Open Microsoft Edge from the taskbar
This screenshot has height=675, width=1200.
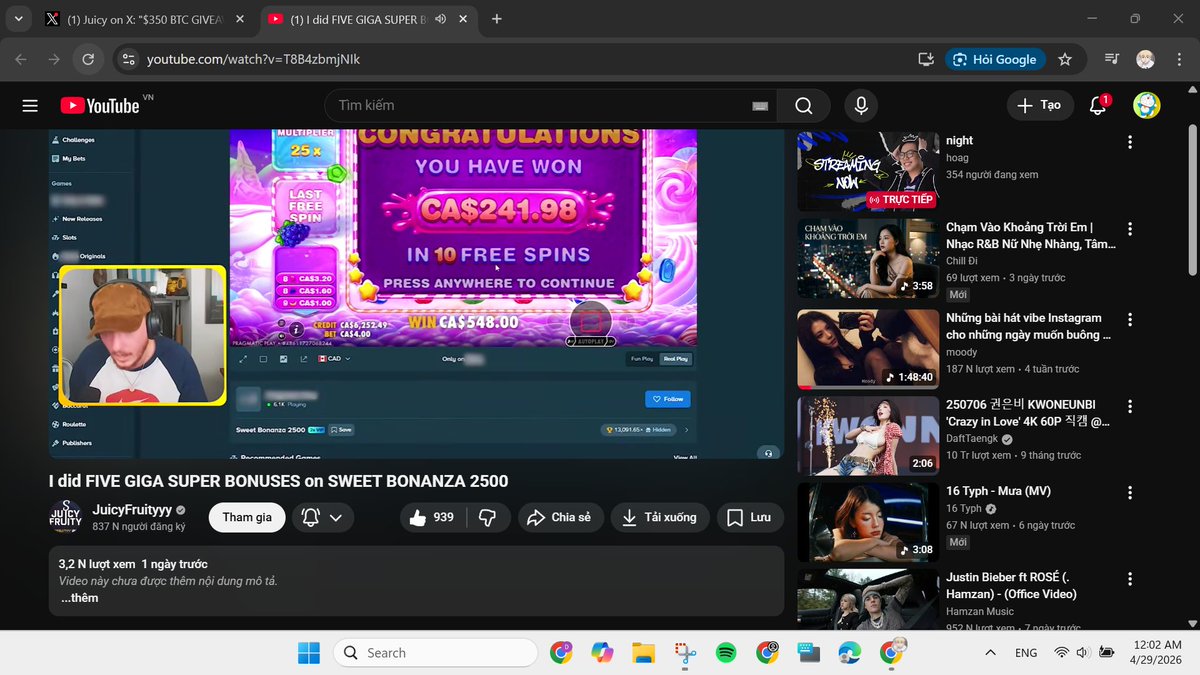849,653
